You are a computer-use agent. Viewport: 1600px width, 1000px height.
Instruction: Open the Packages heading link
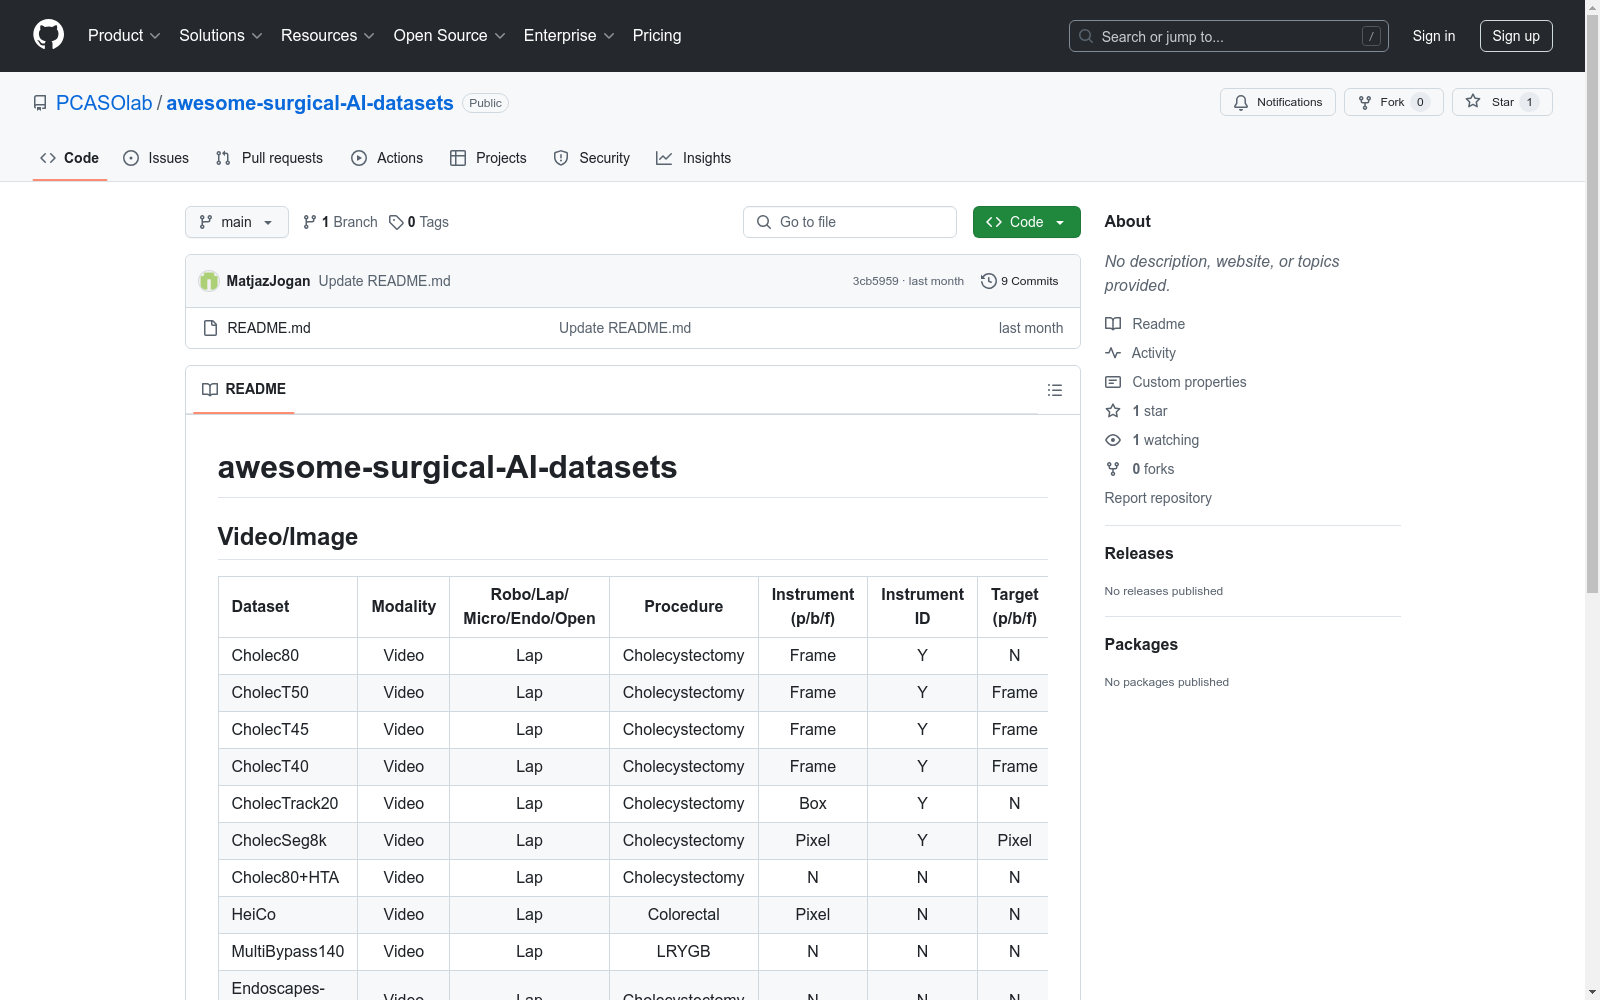coord(1141,644)
